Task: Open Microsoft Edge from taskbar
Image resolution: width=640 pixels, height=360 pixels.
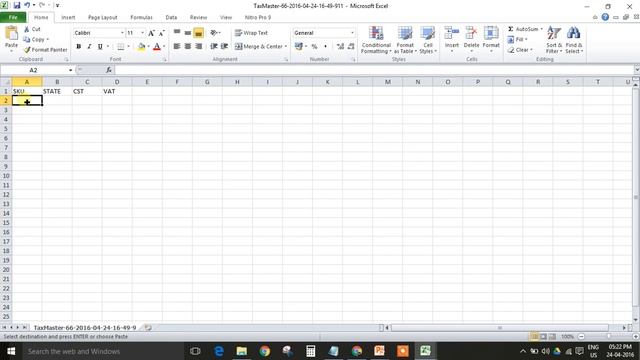Action: coord(219,351)
